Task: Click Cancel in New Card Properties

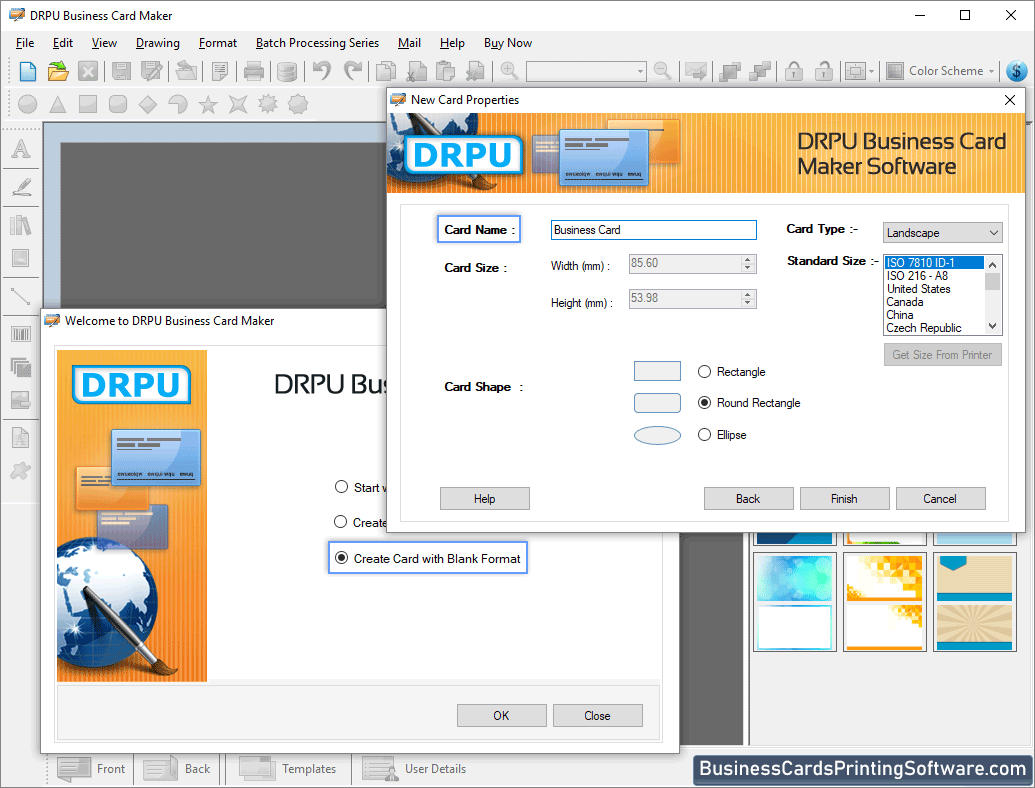Action: point(941,499)
